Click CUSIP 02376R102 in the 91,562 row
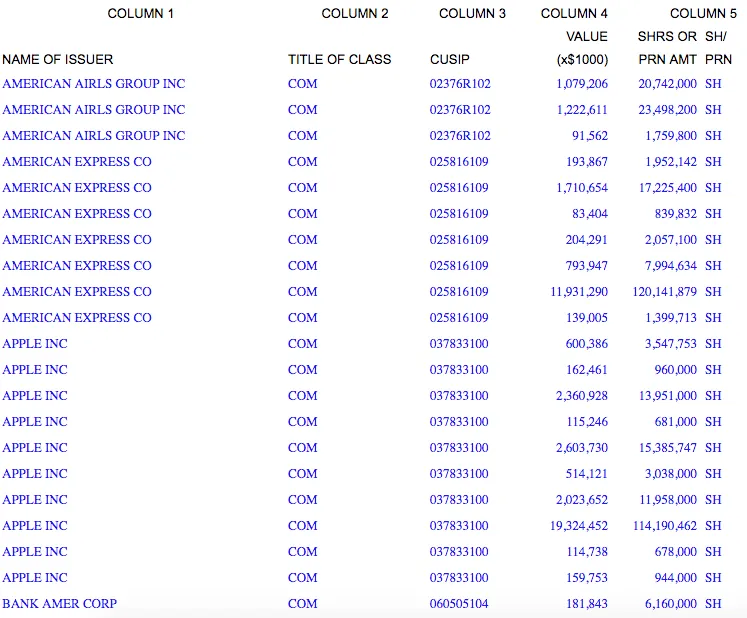This screenshot has height=618, width=747. [460, 136]
